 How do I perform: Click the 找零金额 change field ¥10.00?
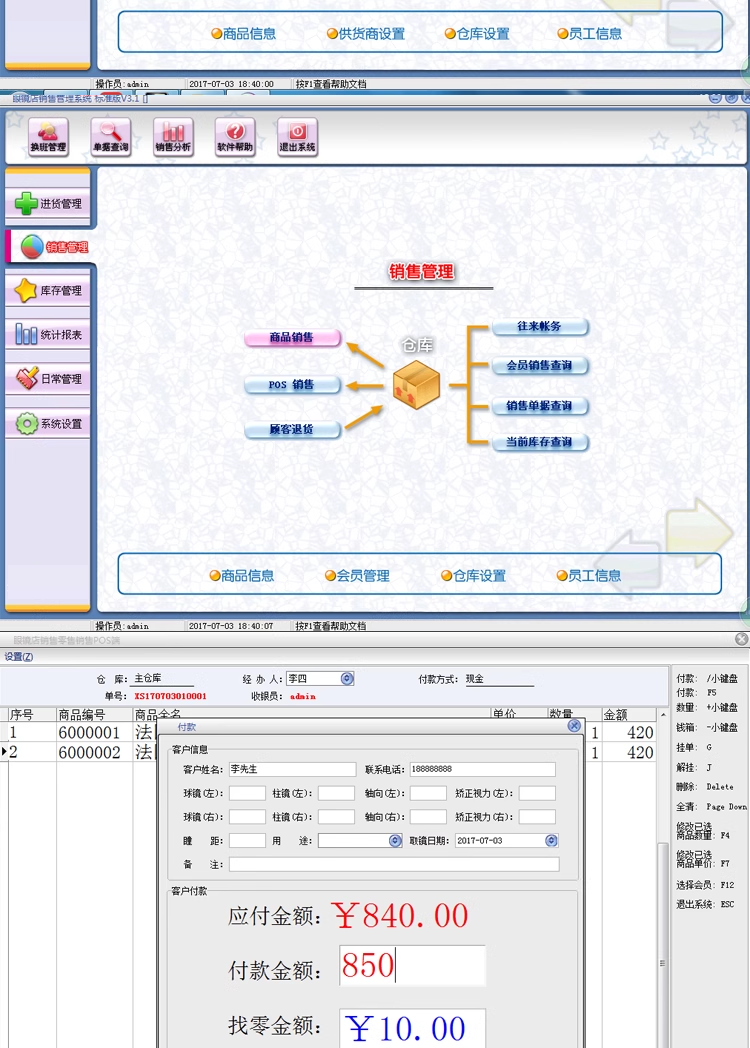[412, 1028]
